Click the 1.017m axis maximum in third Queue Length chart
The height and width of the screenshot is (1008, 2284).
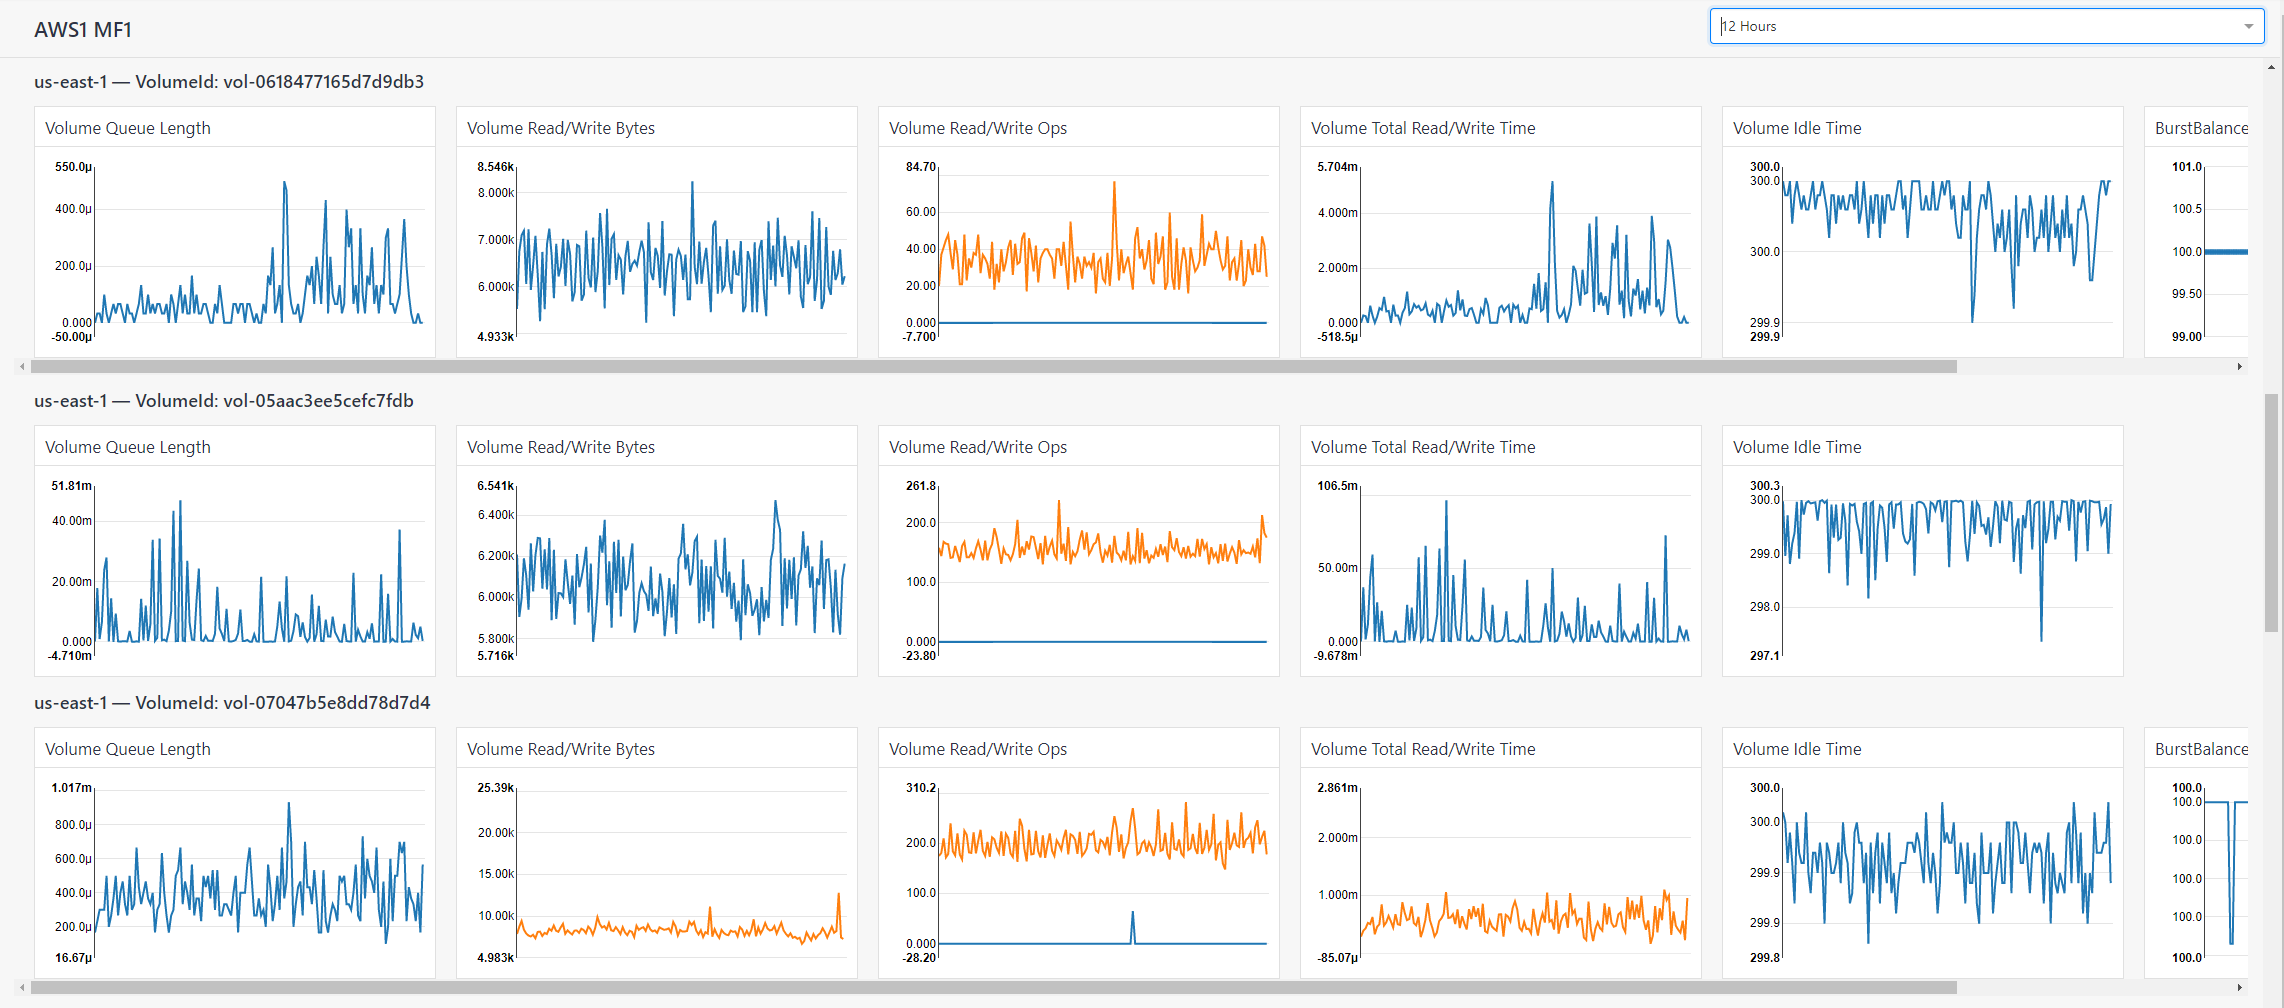72,788
